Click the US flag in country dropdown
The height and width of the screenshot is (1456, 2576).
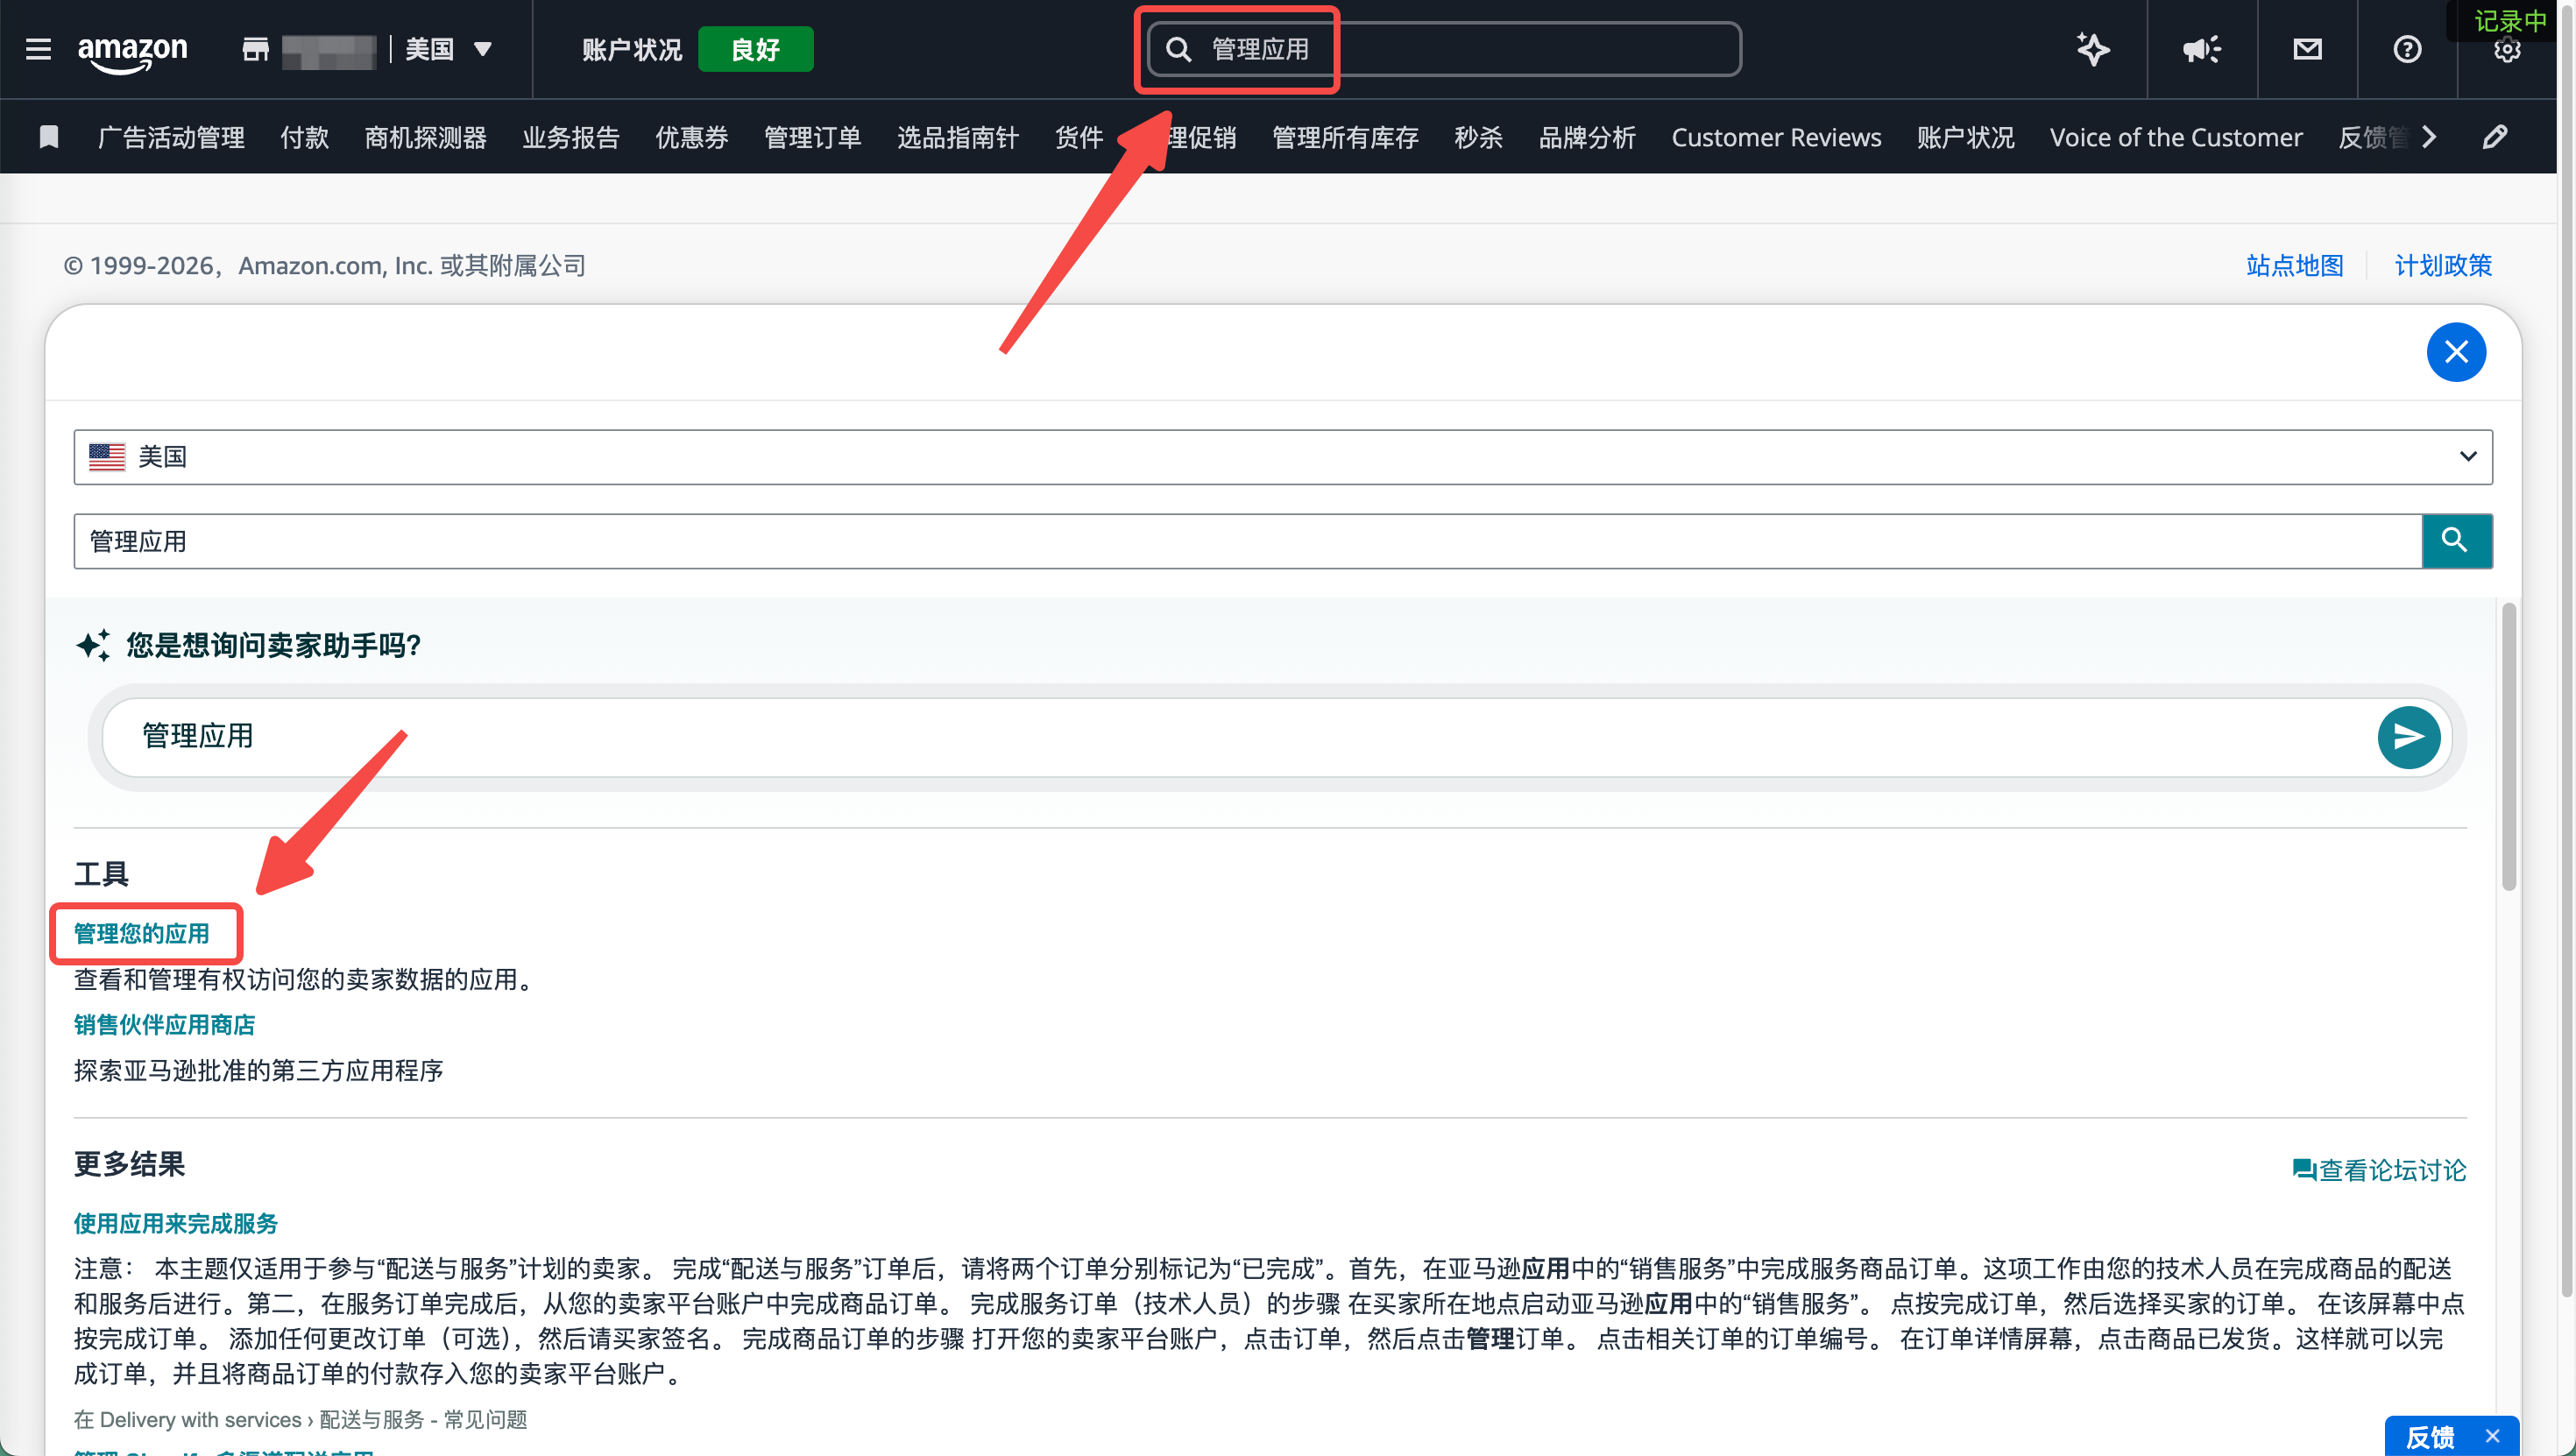(107, 457)
